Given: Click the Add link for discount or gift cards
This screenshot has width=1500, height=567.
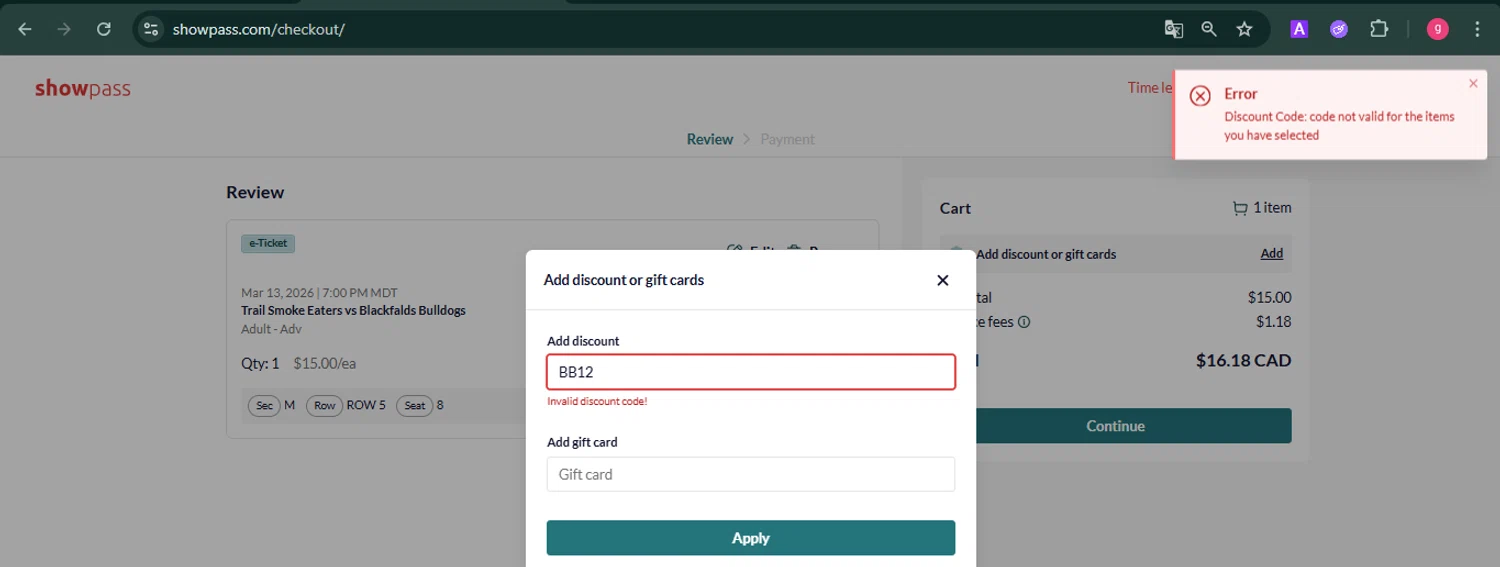Looking at the screenshot, I should pyautogui.click(x=1271, y=254).
